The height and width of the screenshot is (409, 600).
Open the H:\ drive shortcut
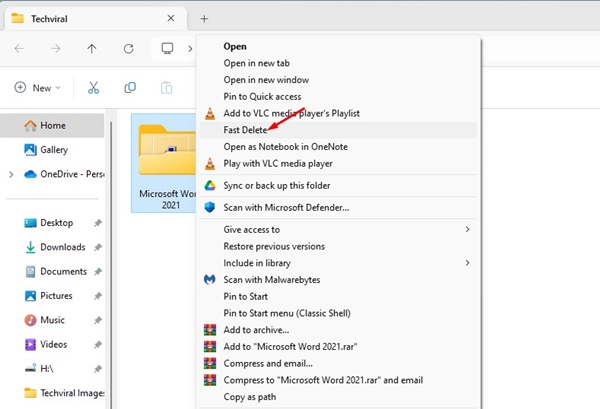click(x=39, y=368)
